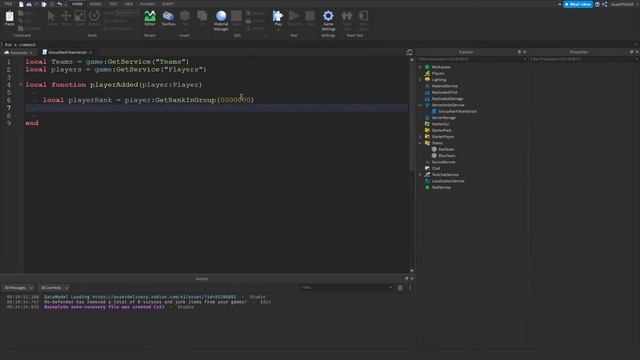
Task: Click the What's New button
Action: [578, 4]
